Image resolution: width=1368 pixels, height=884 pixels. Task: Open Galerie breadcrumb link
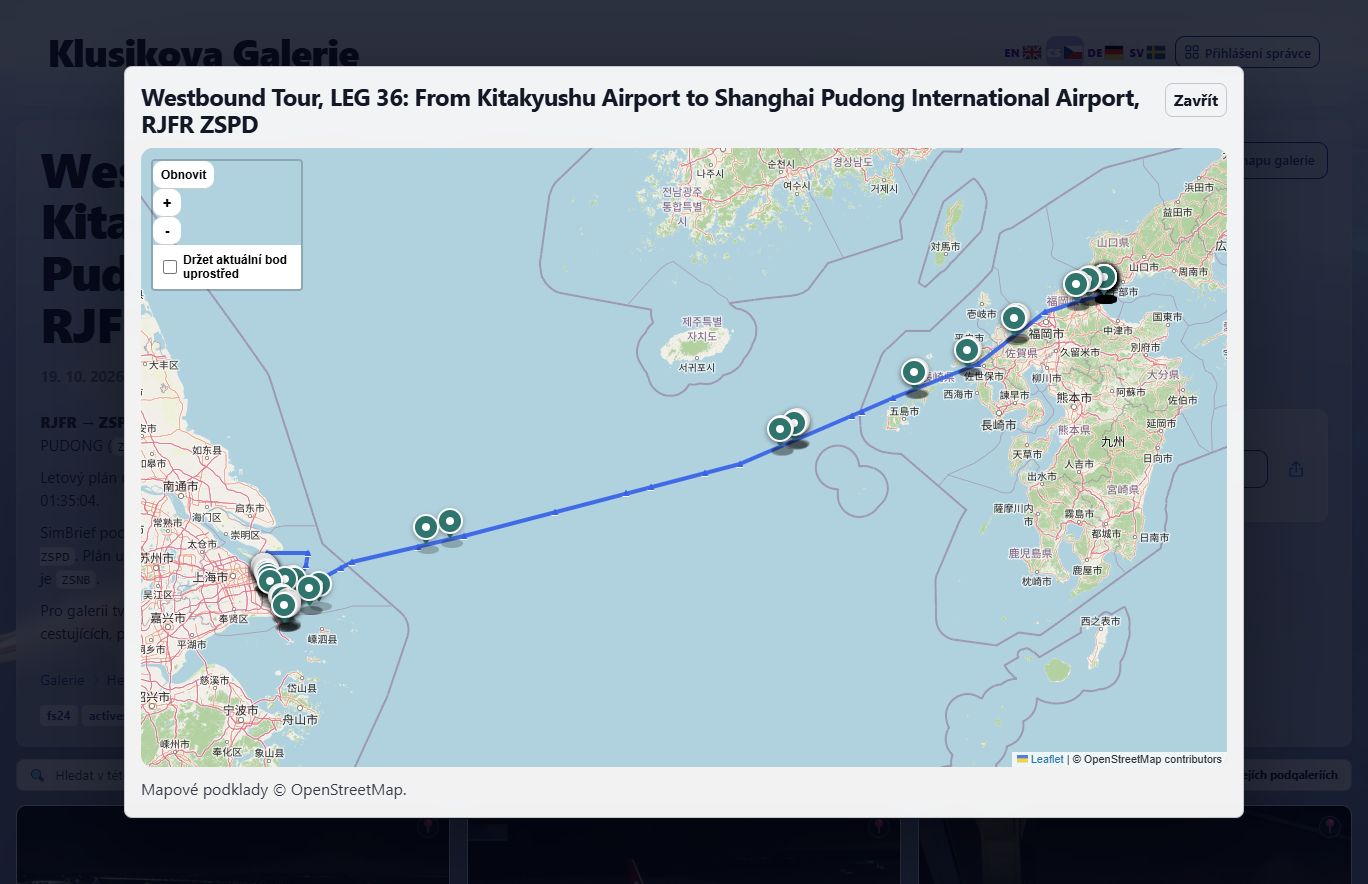[62, 680]
